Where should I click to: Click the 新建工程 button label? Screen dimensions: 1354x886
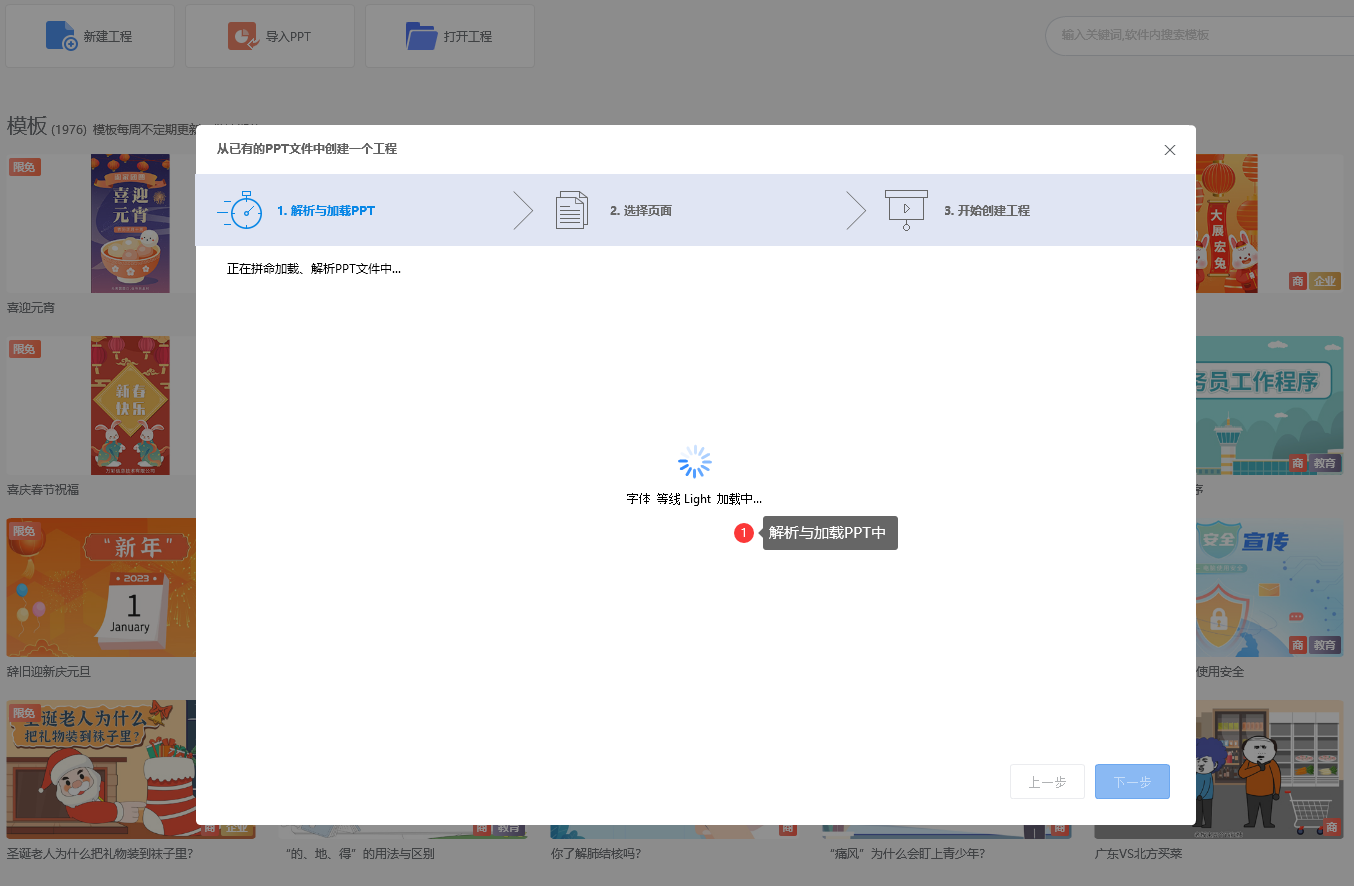pos(108,37)
